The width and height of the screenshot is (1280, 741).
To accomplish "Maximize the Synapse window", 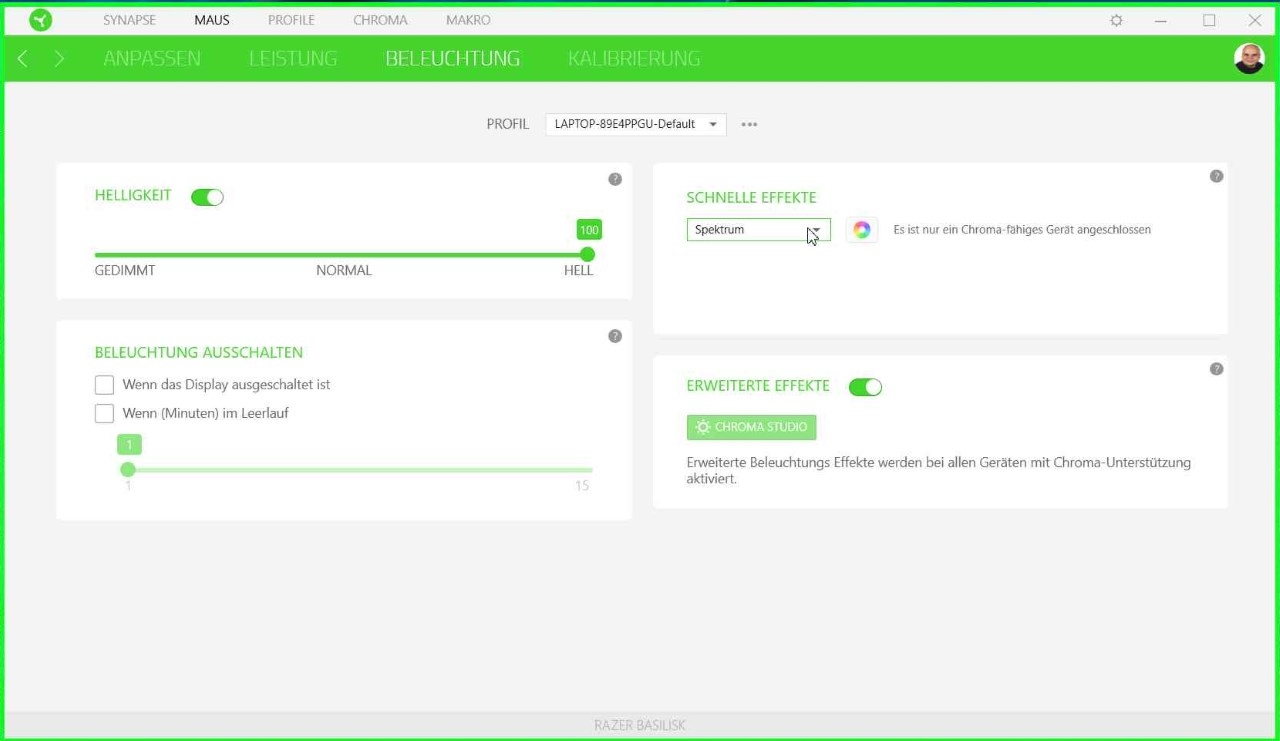I will (1209, 20).
